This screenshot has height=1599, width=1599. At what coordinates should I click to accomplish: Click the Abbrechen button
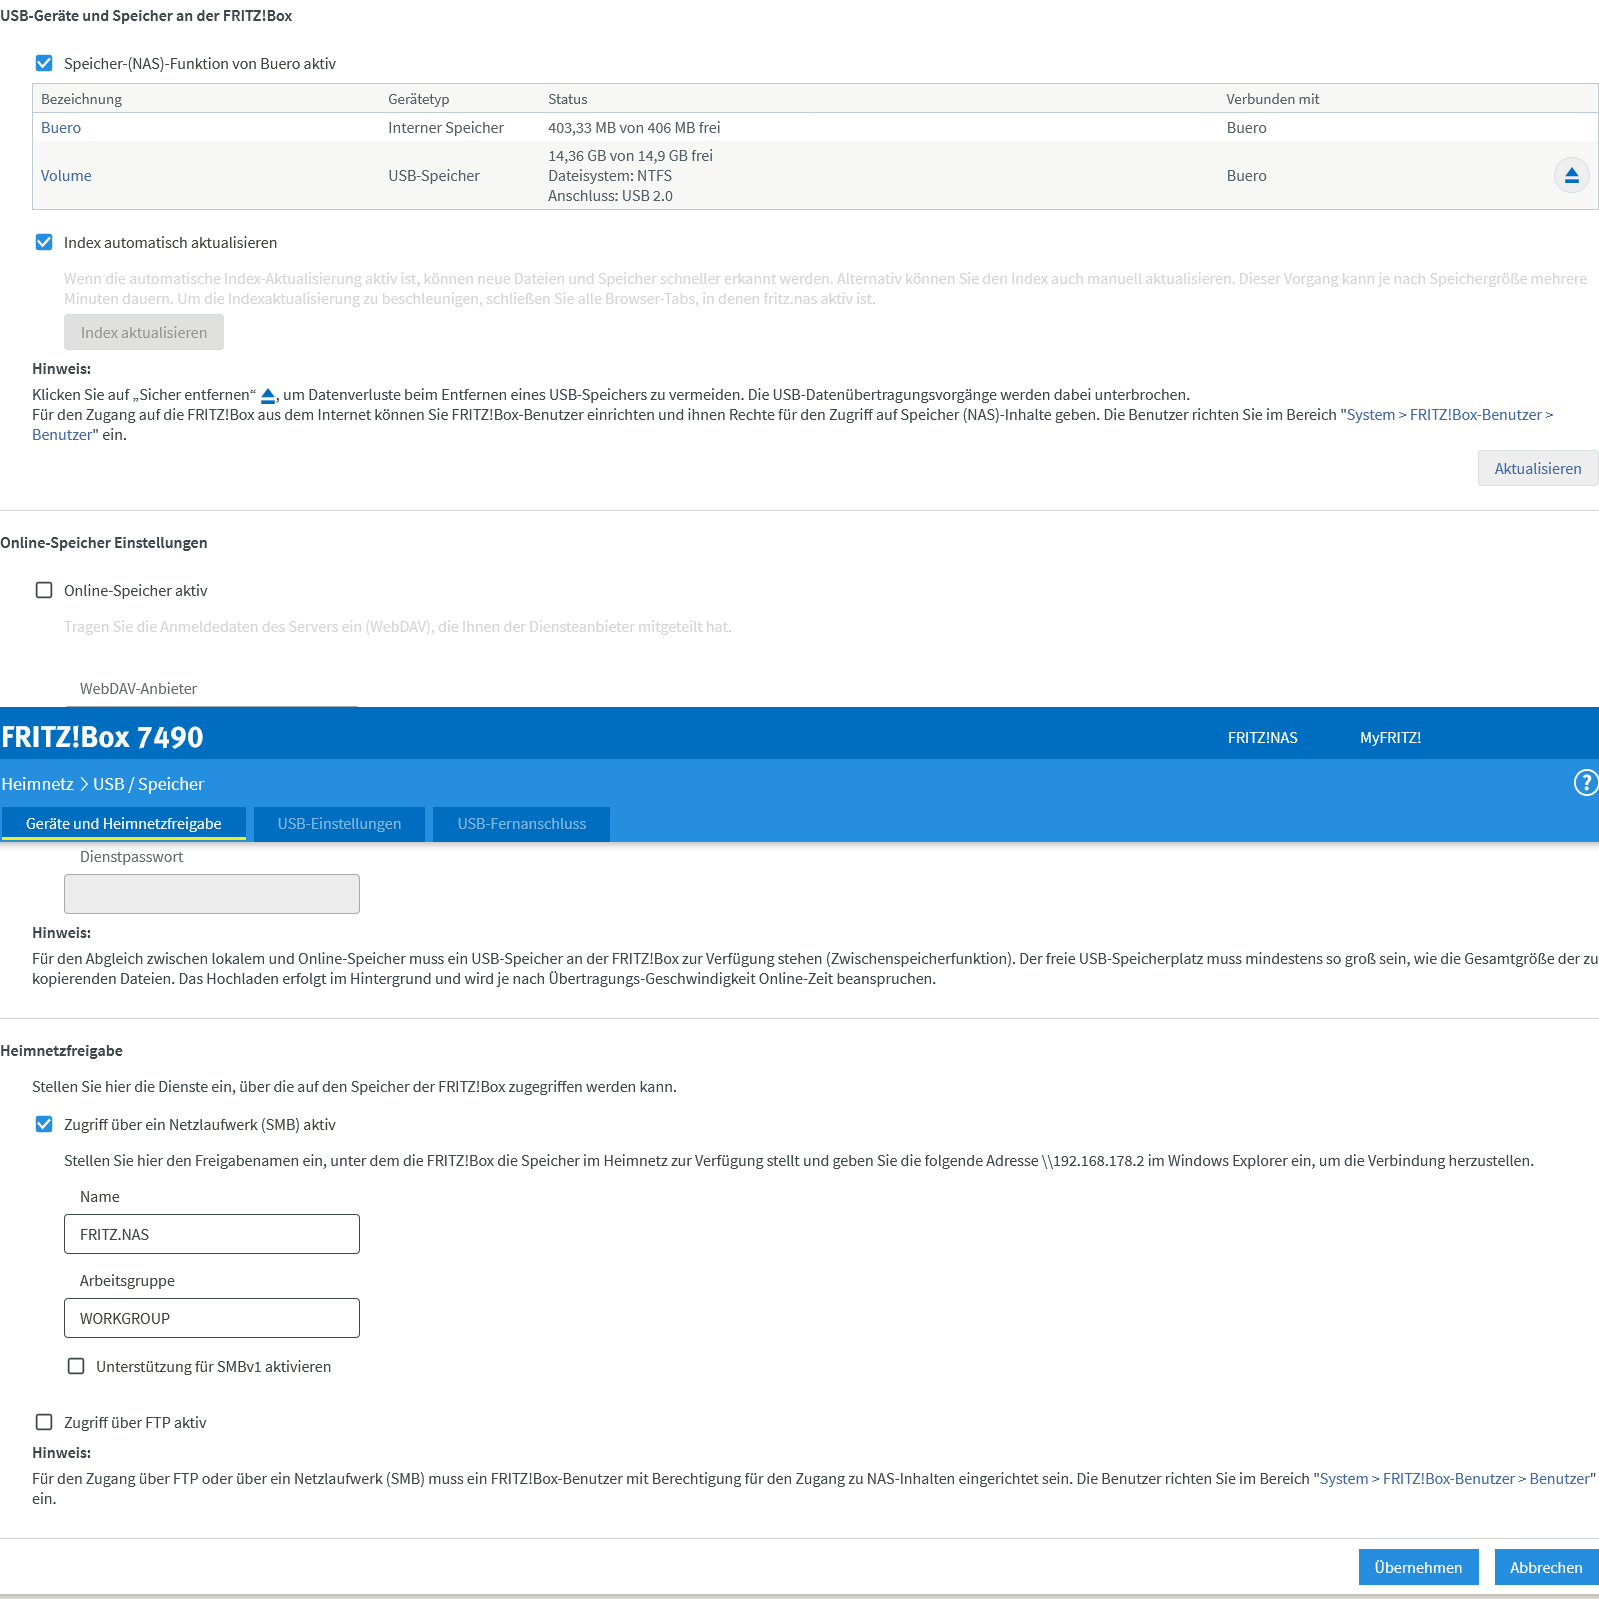click(x=1546, y=1567)
